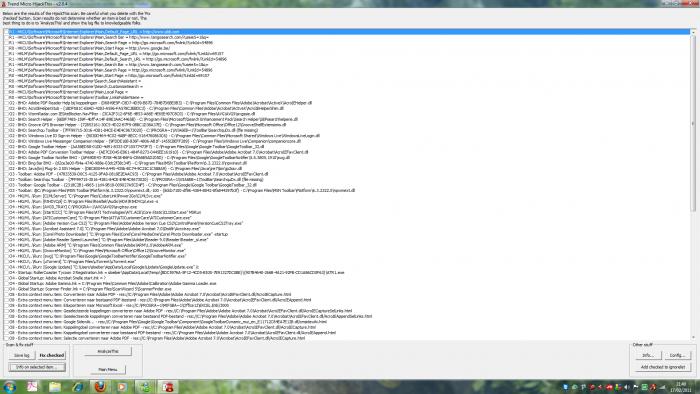This screenshot has height=394, width=700.
Task: Open the Config settings button
Action: 677,355
